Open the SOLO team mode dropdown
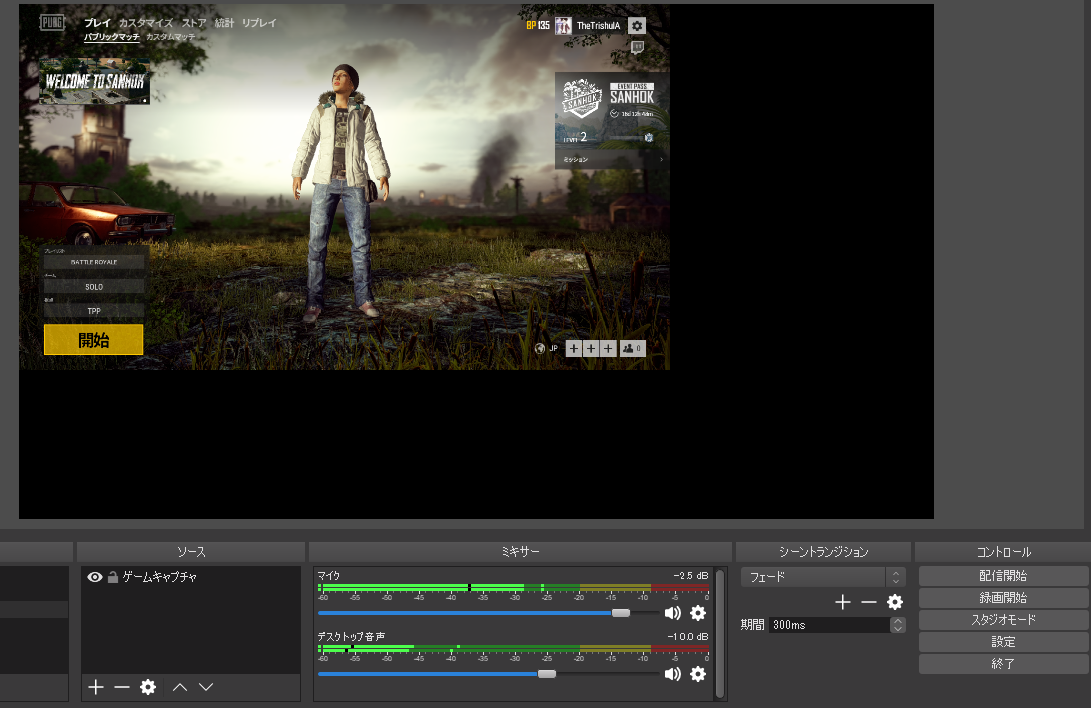 click(94, 287)
